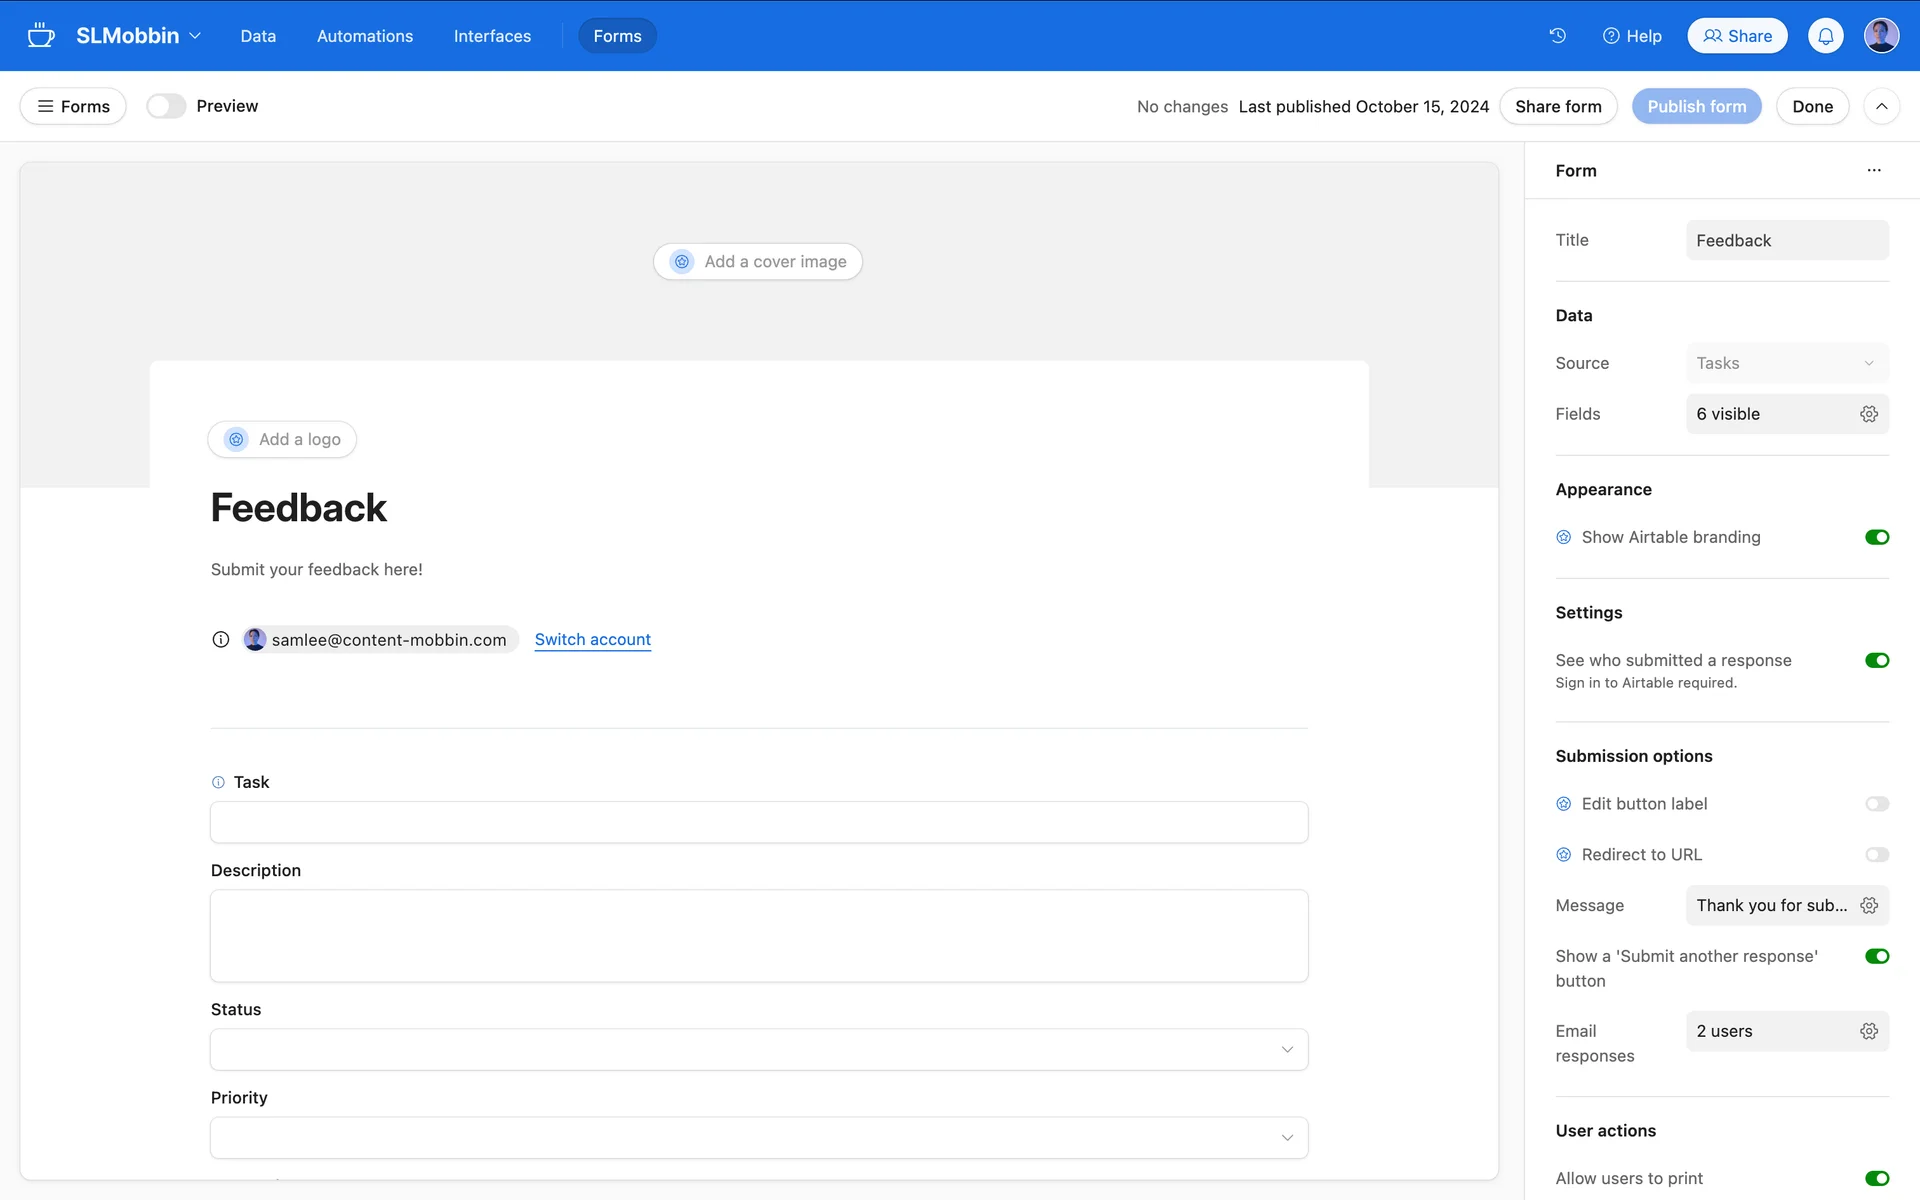Expand the Status dropdown field

[758, 1049]
